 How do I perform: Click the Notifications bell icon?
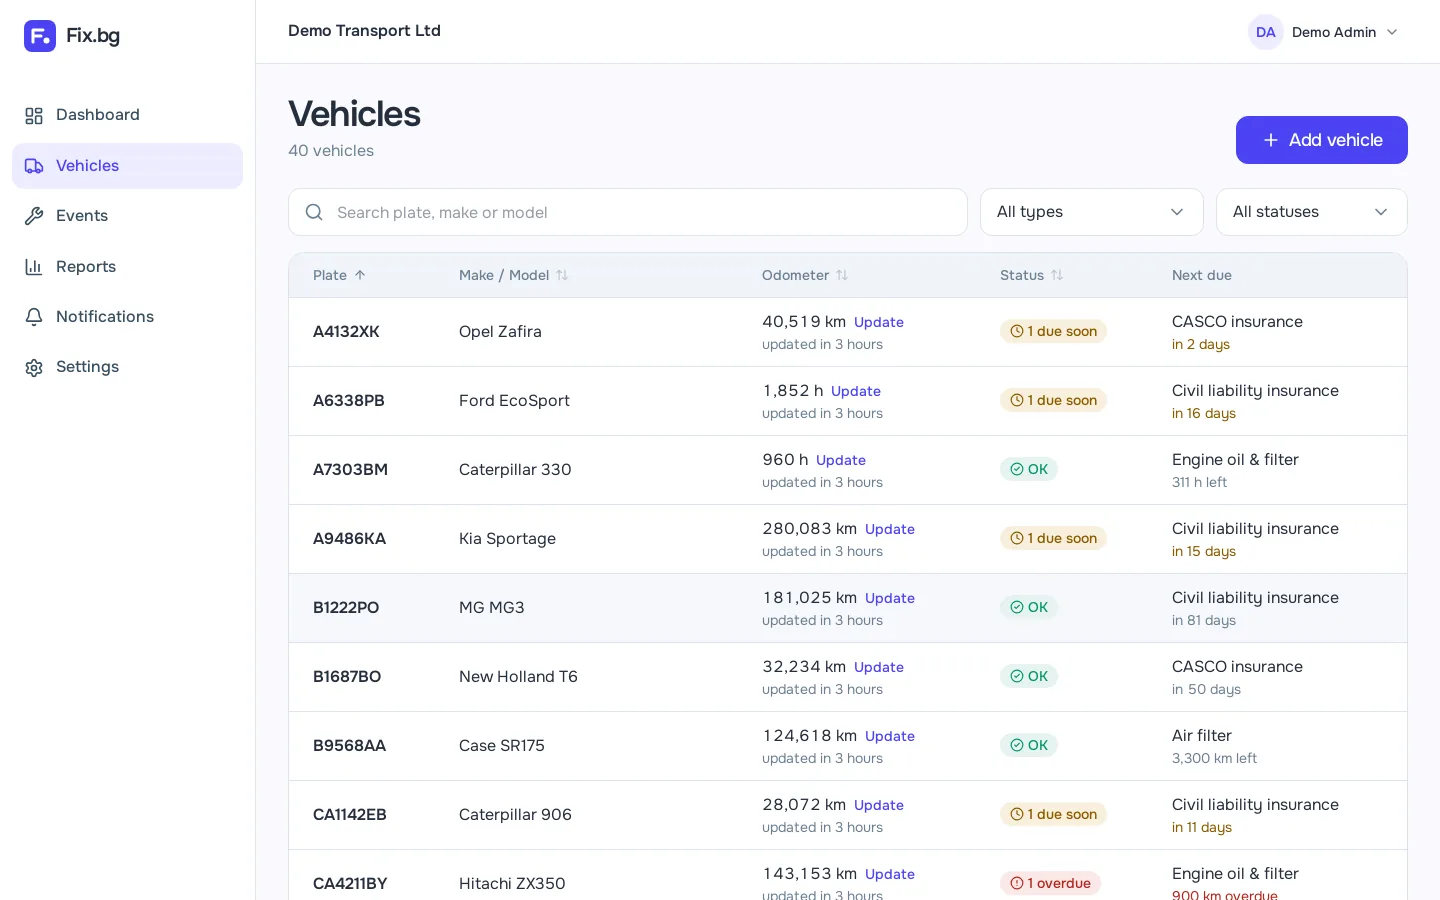point(34,317)
